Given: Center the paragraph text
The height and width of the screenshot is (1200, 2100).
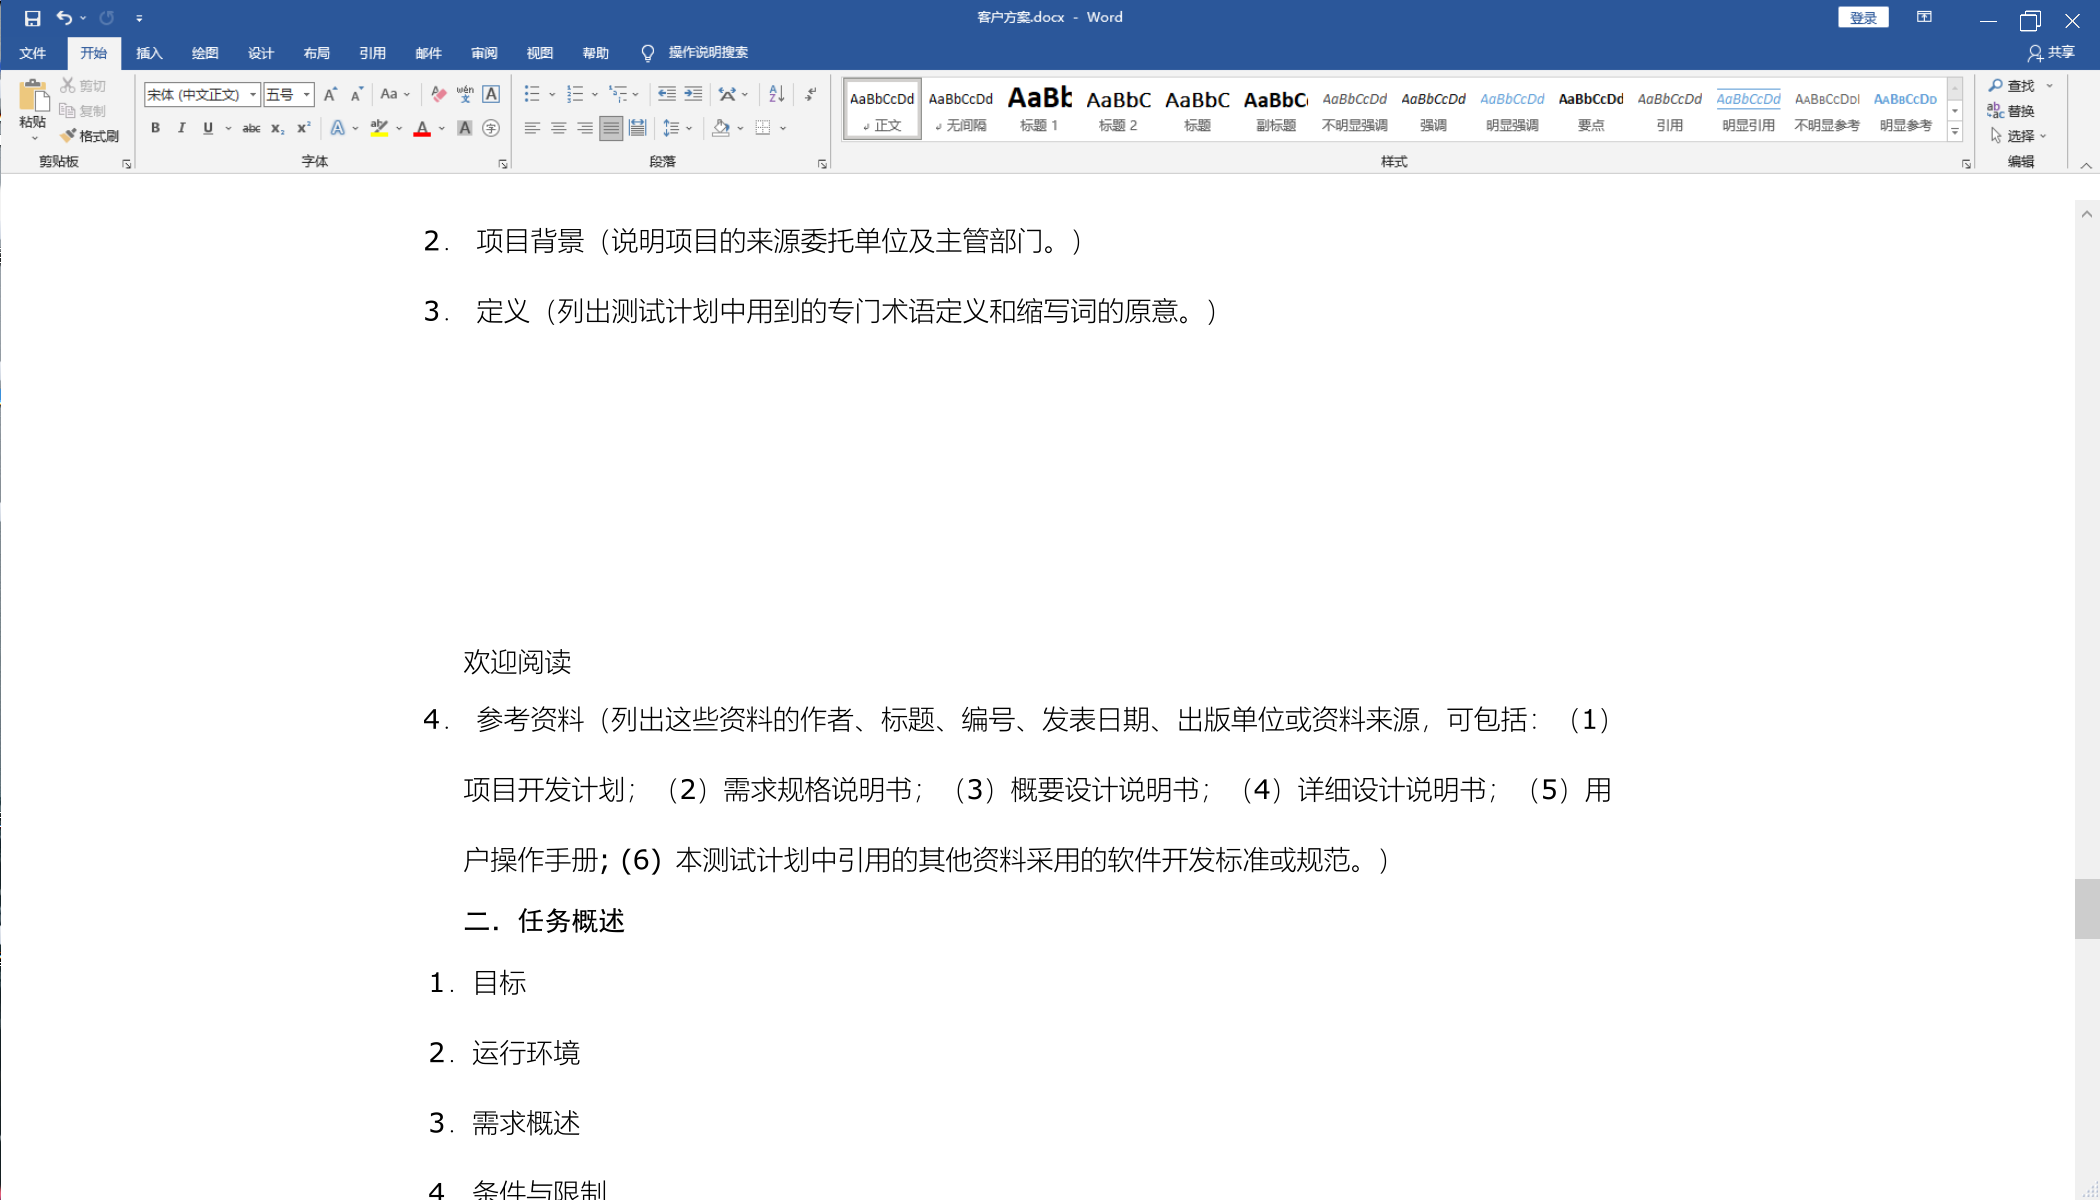Looking at the screenshot, I should click(558, 128).
